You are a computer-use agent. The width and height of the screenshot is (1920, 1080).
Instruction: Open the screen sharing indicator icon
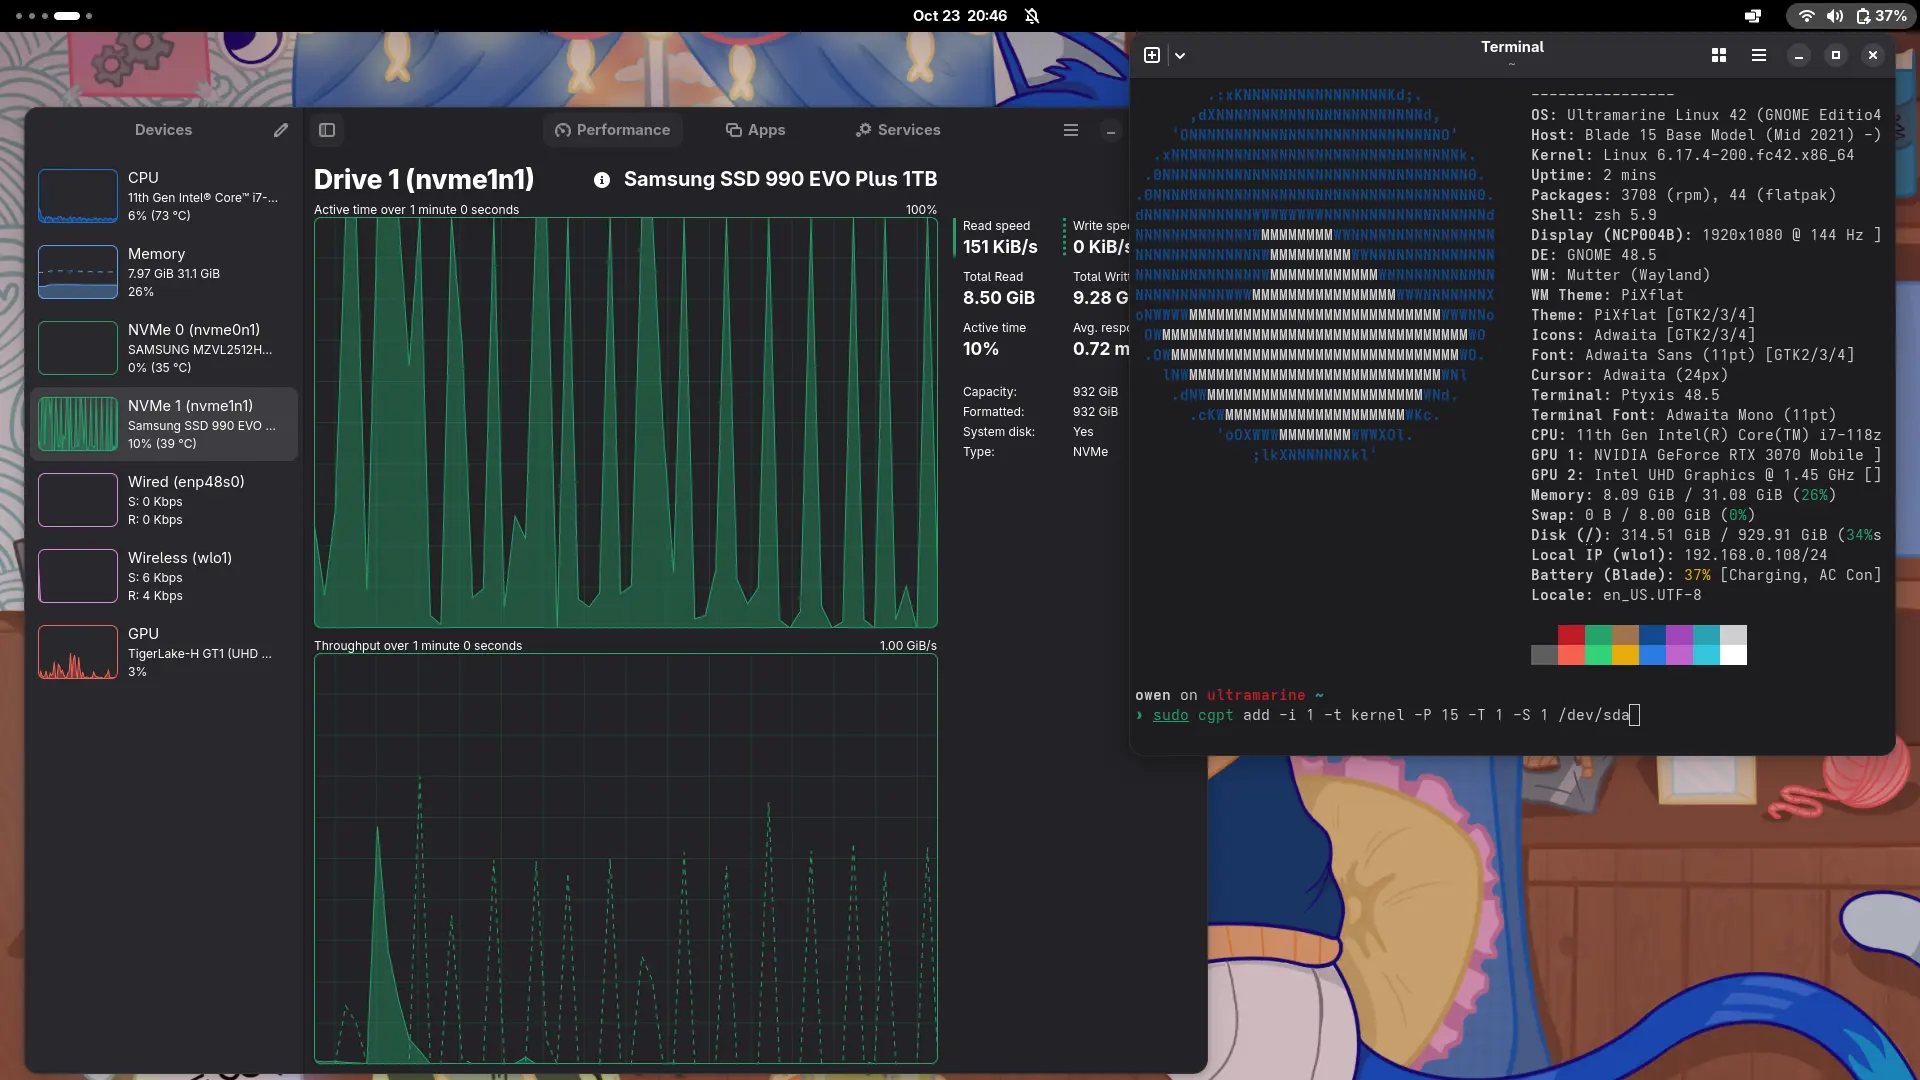[x=1753, y=16]
